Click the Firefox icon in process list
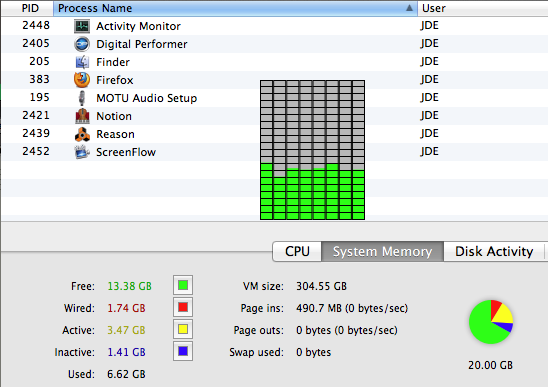Screen dimensions: 548x387 [82, 80]
